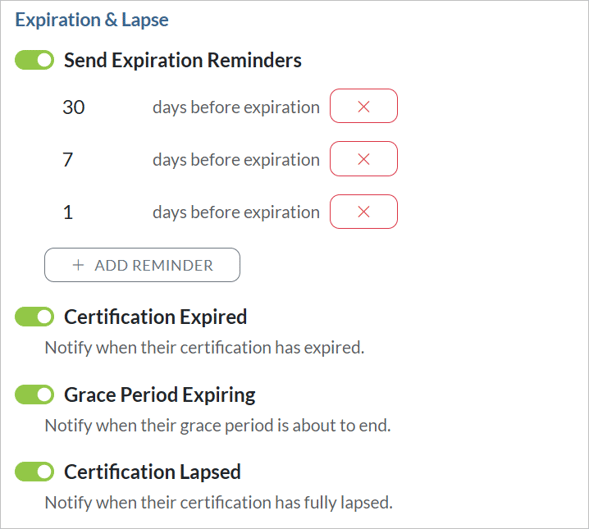Turn off Grace Period Expiring toggle
The image size is (589, 529).
pyautogui.click(x=34, y=394)
